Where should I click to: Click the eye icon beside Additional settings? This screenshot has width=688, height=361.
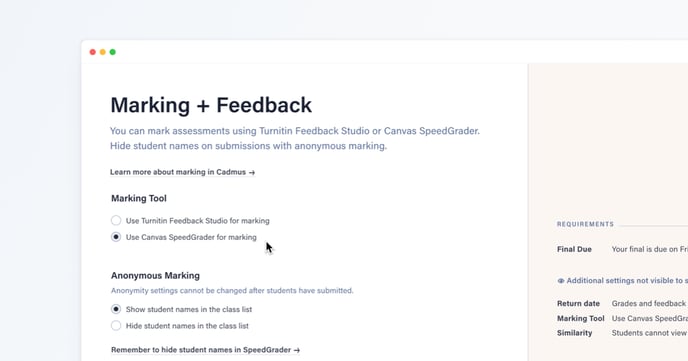tap(561, 281)
